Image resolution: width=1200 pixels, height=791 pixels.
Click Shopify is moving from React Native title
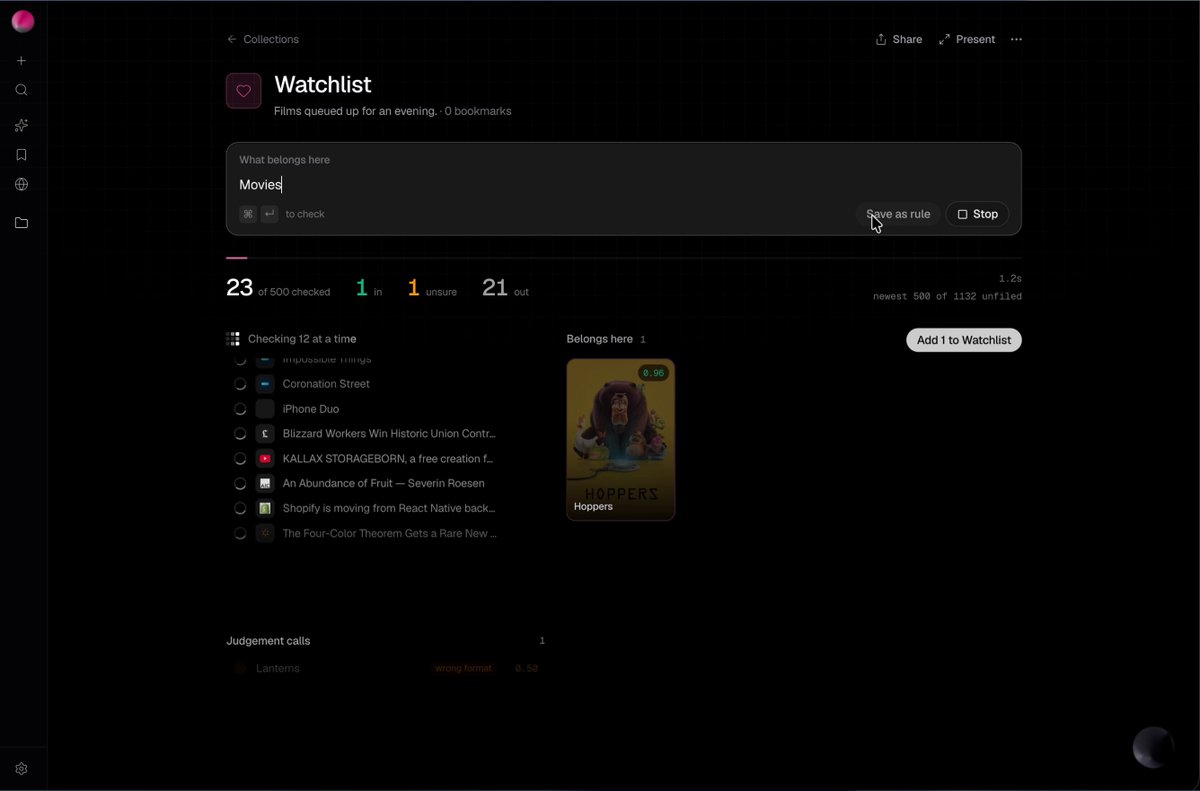(389, 508)
